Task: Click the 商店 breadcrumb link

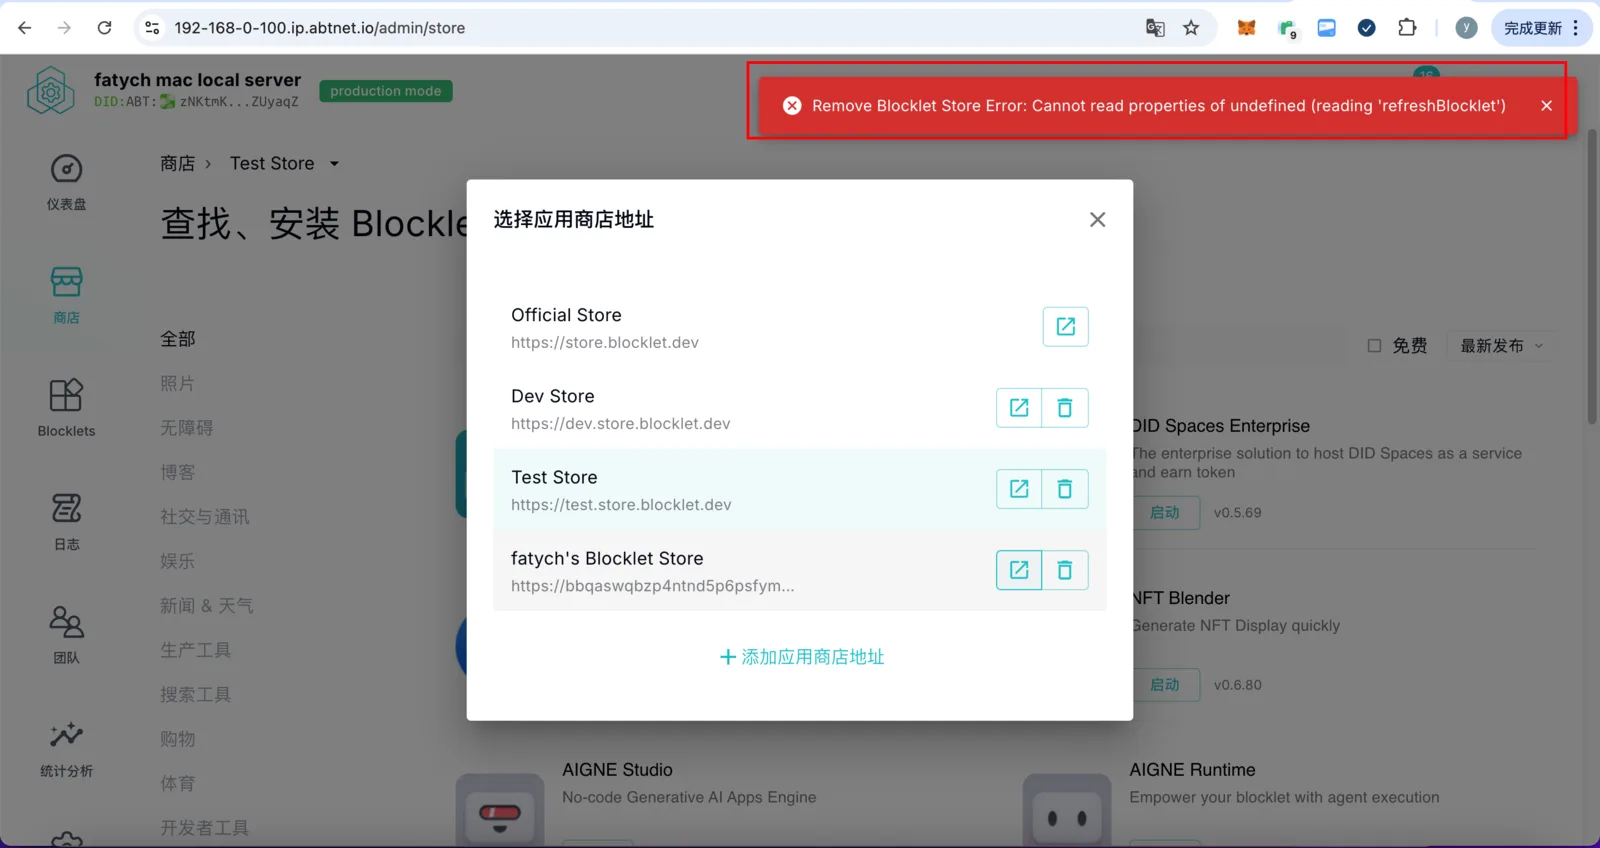Action: click(x=178, y=163)
